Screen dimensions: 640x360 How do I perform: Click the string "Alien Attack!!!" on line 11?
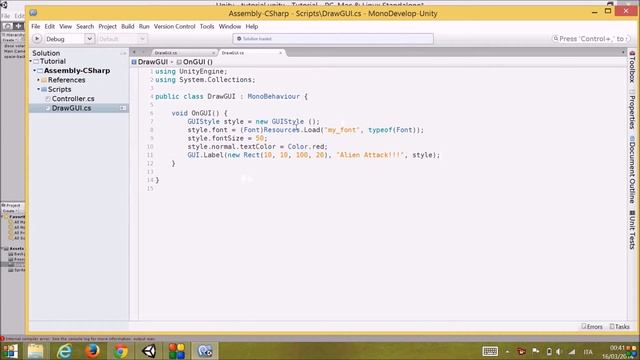371,155
